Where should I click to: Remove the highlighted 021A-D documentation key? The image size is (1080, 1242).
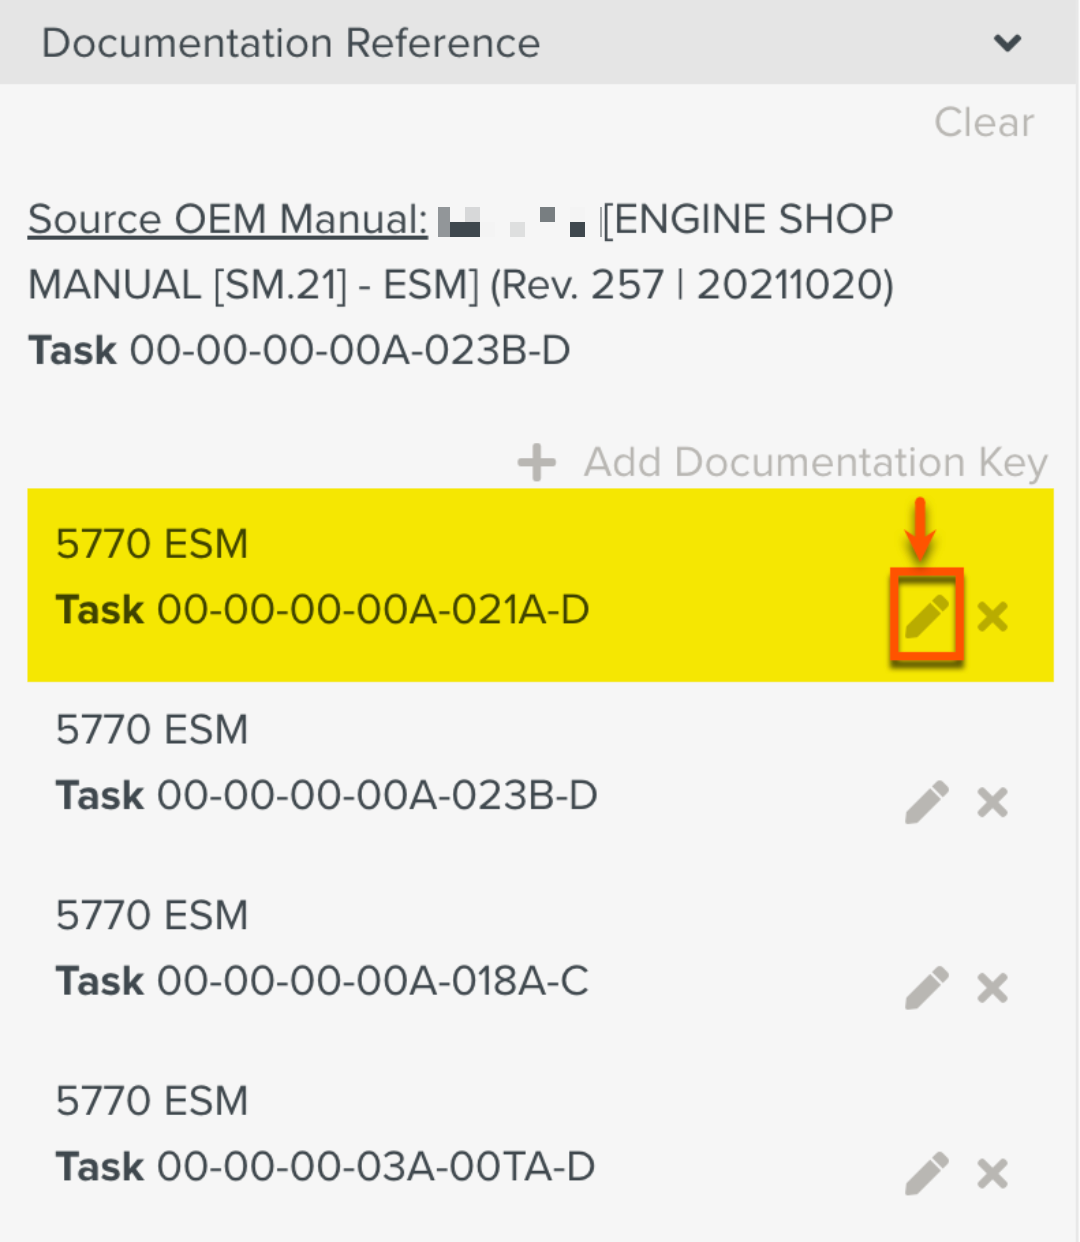(992, 616)
